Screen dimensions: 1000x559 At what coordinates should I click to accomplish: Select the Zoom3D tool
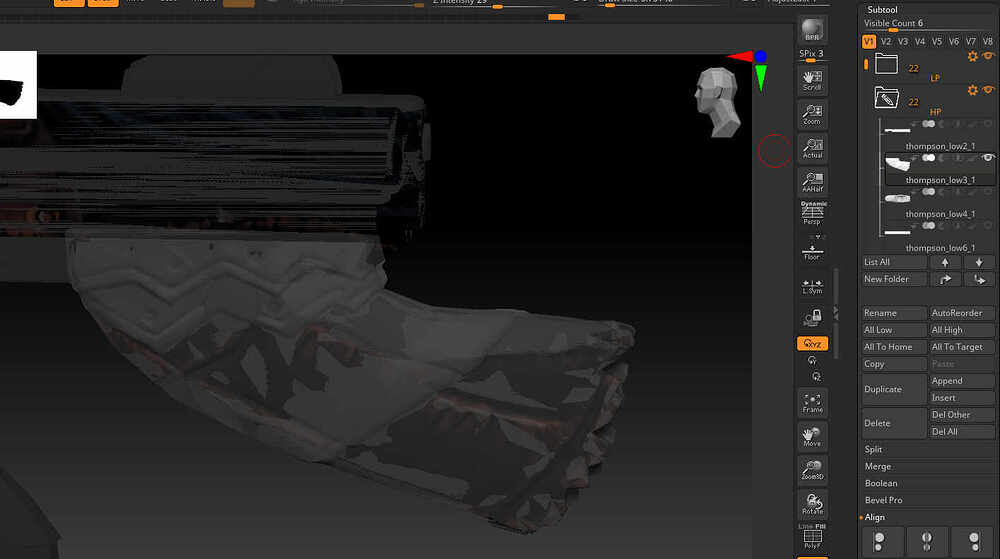pos(812,470)
